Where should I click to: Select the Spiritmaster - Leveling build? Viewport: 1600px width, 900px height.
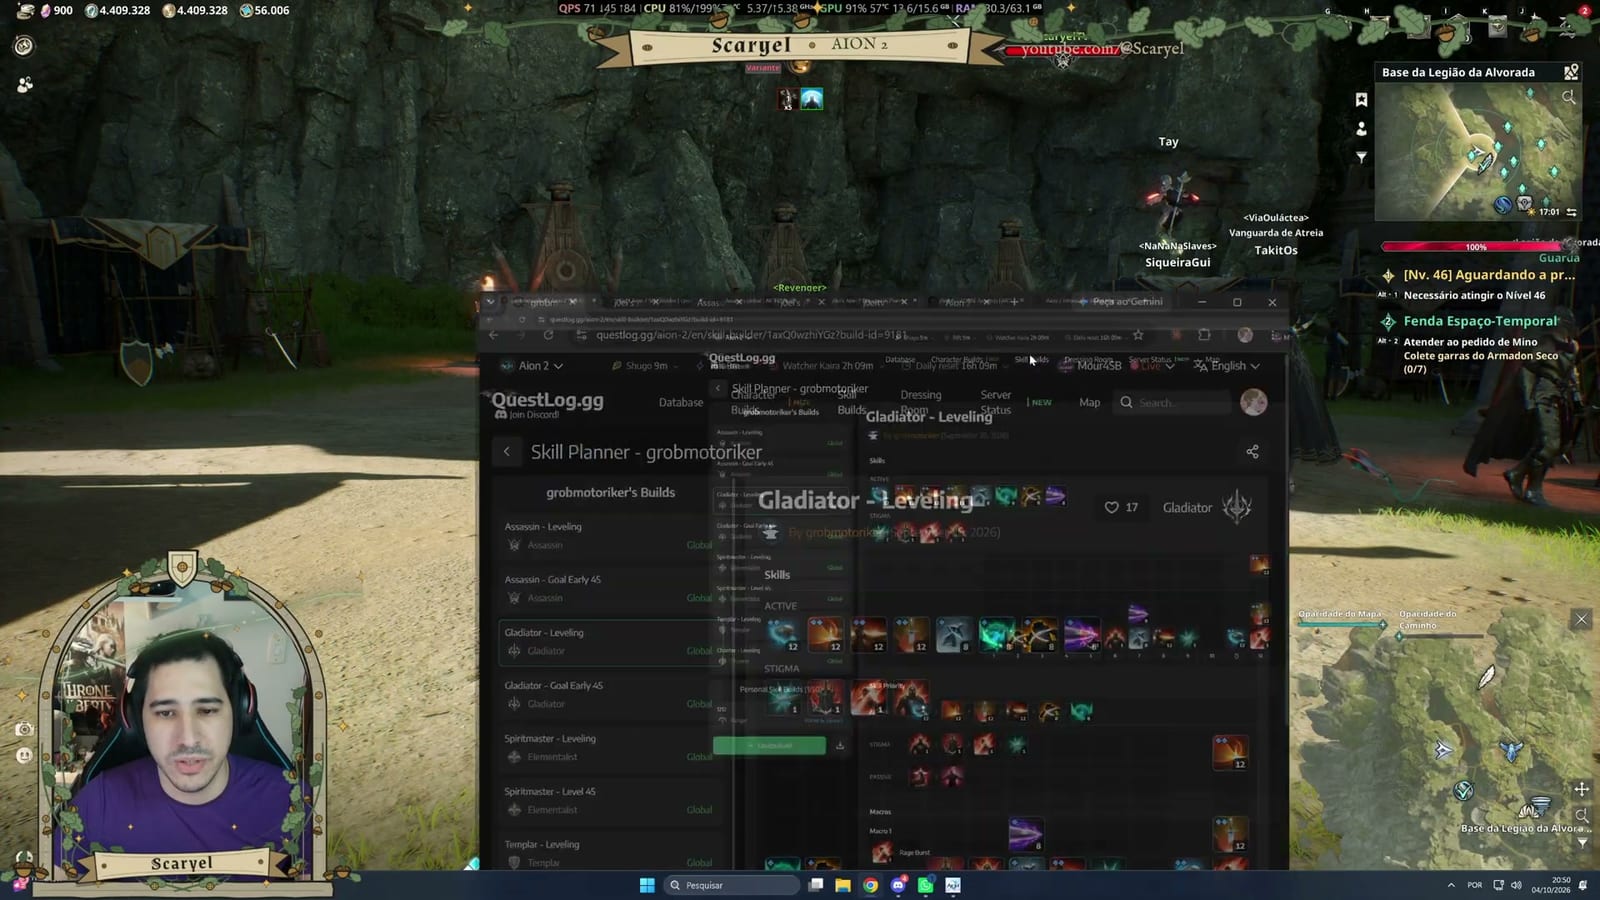[608, 748]
